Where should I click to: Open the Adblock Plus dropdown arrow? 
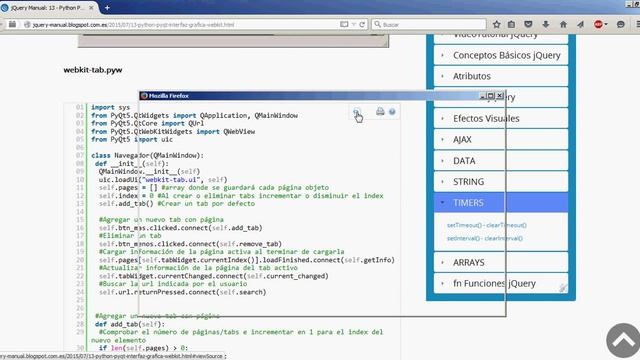(606, 24)
